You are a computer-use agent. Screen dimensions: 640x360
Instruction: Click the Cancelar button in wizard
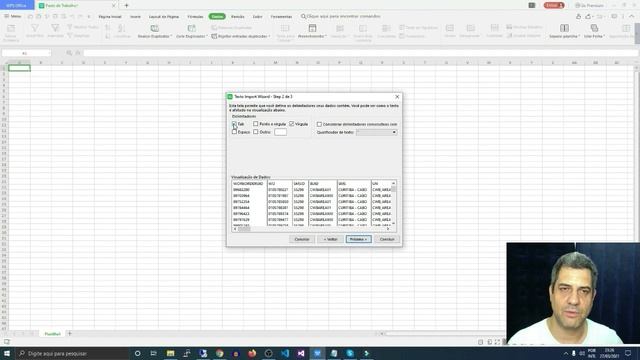coord(302,239)
